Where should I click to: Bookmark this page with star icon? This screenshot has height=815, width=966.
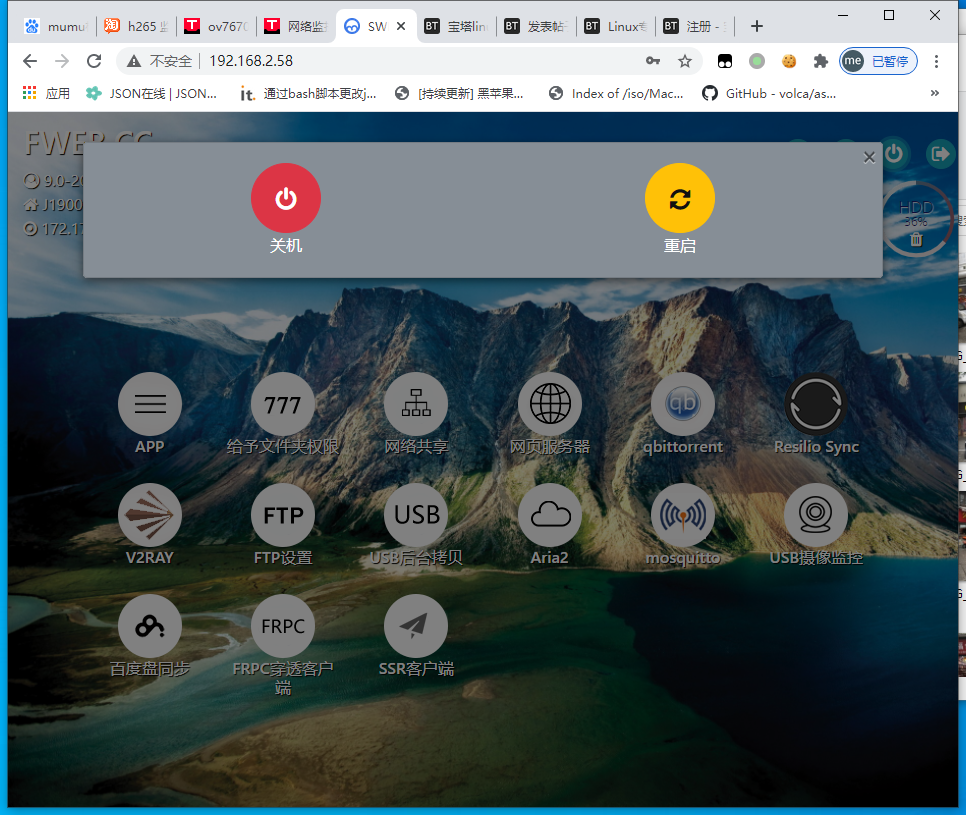pos(685,61)
